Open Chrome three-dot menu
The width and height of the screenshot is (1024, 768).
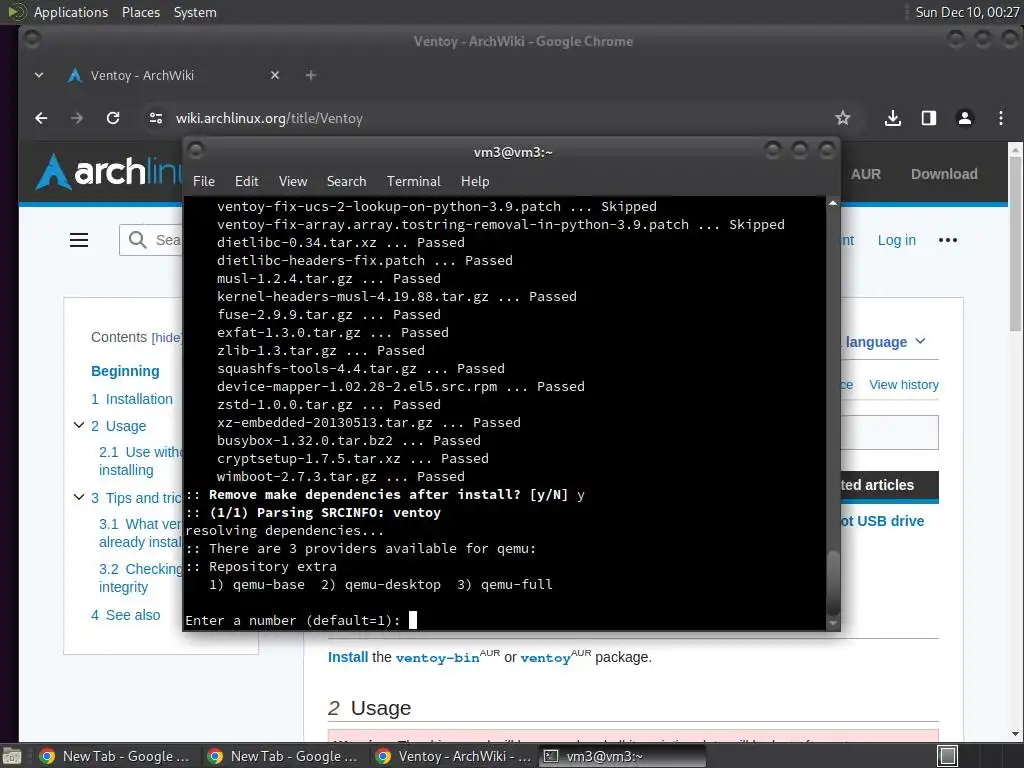coord(1000,118)
